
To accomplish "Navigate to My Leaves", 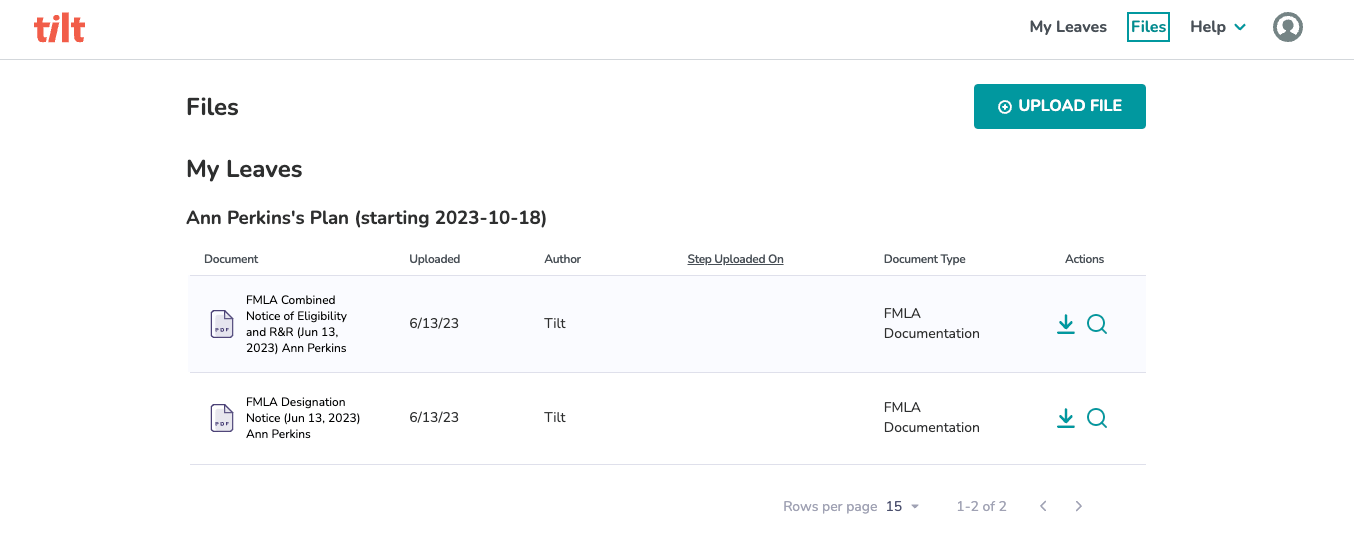I will pos(1068,27).
